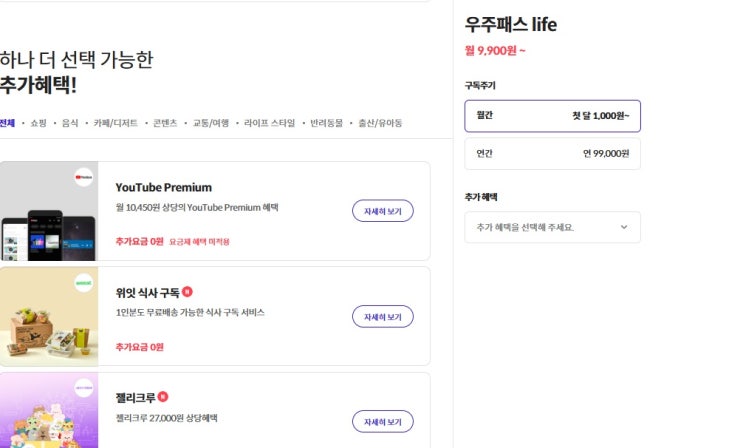Select the 연간 99,000원 subscription option
The image size is (743, 448).
552,153
